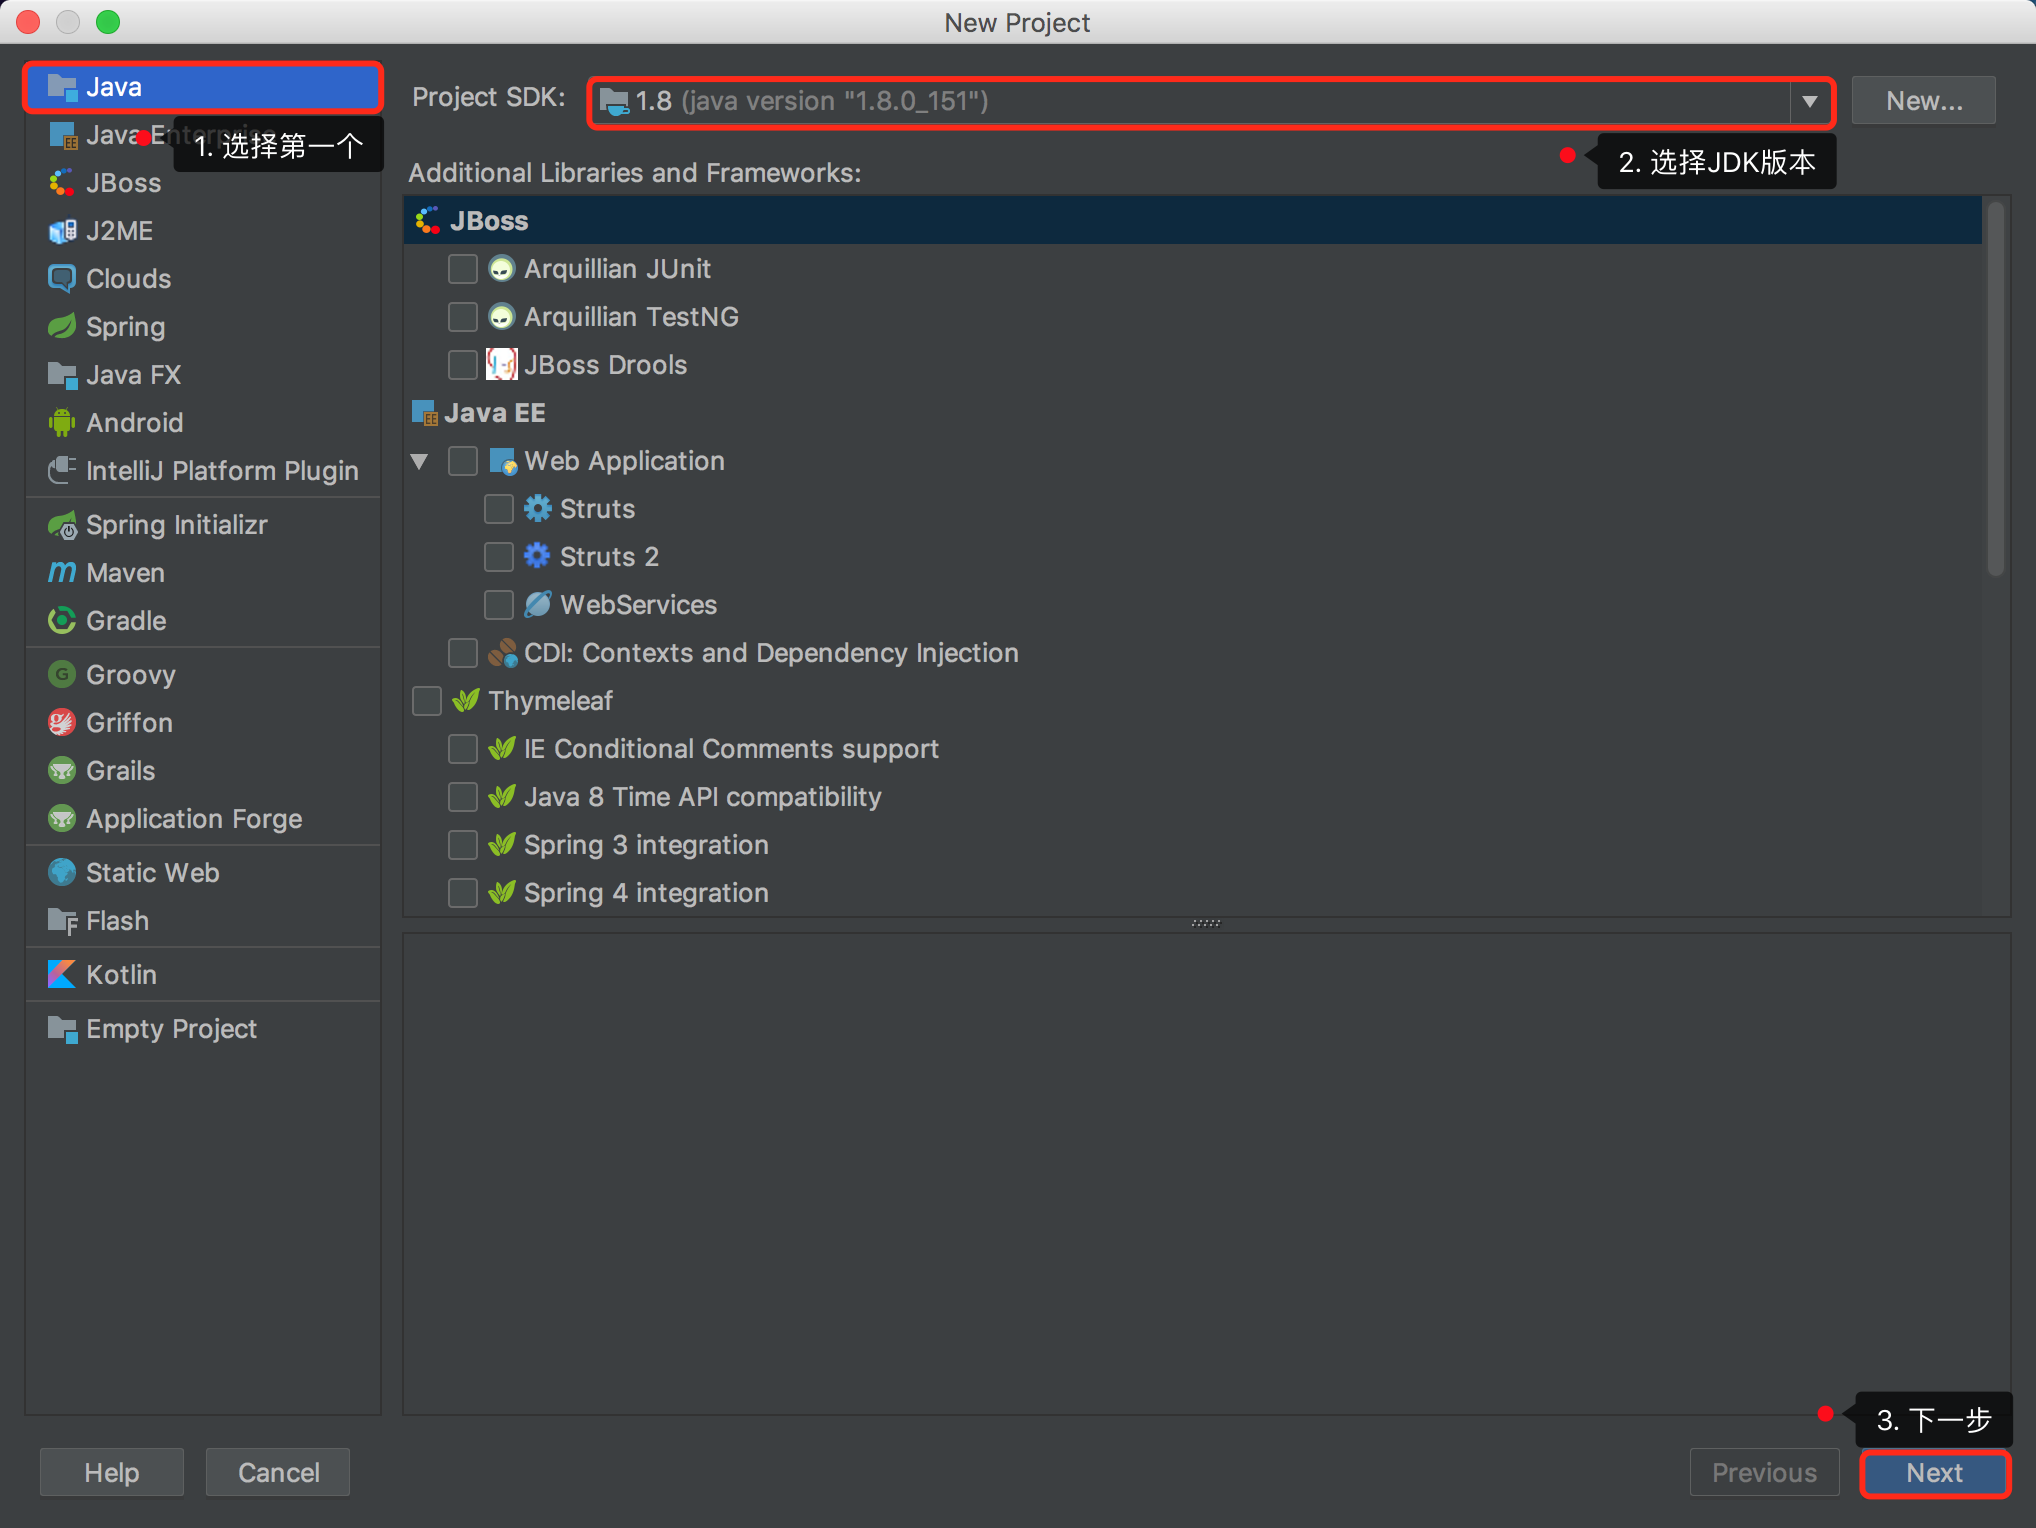Viewport: 2036px width, 1528px height.
Task: Tick the Struts checkbox
Action: pyautogui.click(x=499, y=509)
